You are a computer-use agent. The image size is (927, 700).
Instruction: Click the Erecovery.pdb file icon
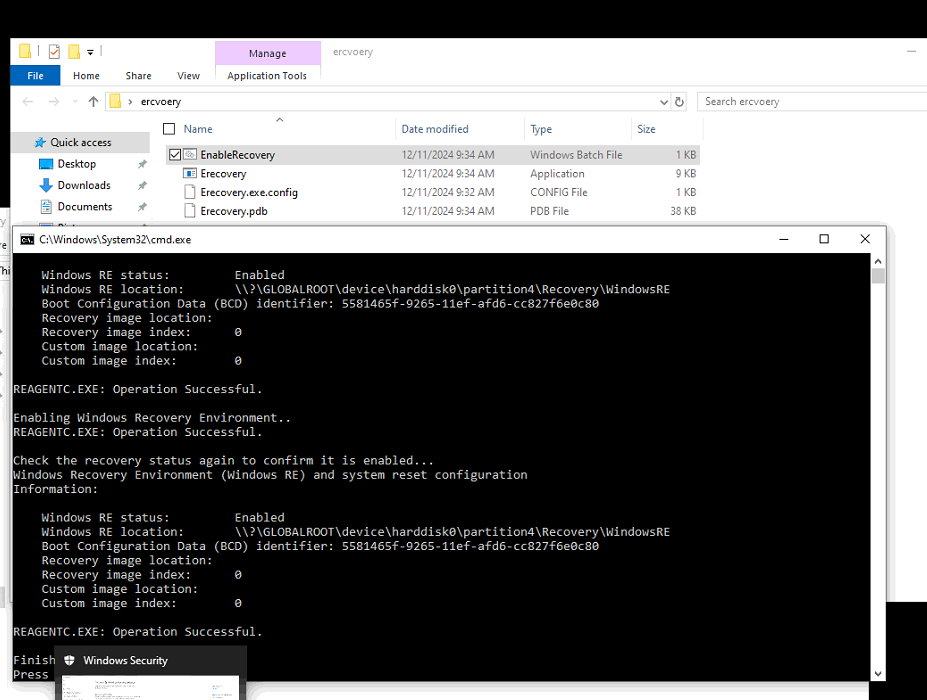[x=190, y=210]
